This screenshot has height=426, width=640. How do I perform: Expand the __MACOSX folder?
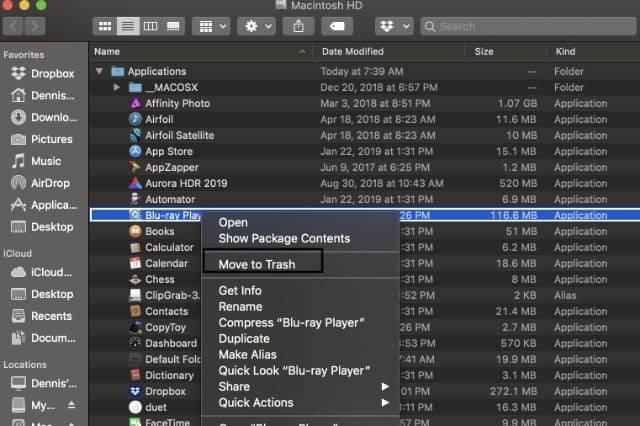pyautogui.click(x=118, y=88)
